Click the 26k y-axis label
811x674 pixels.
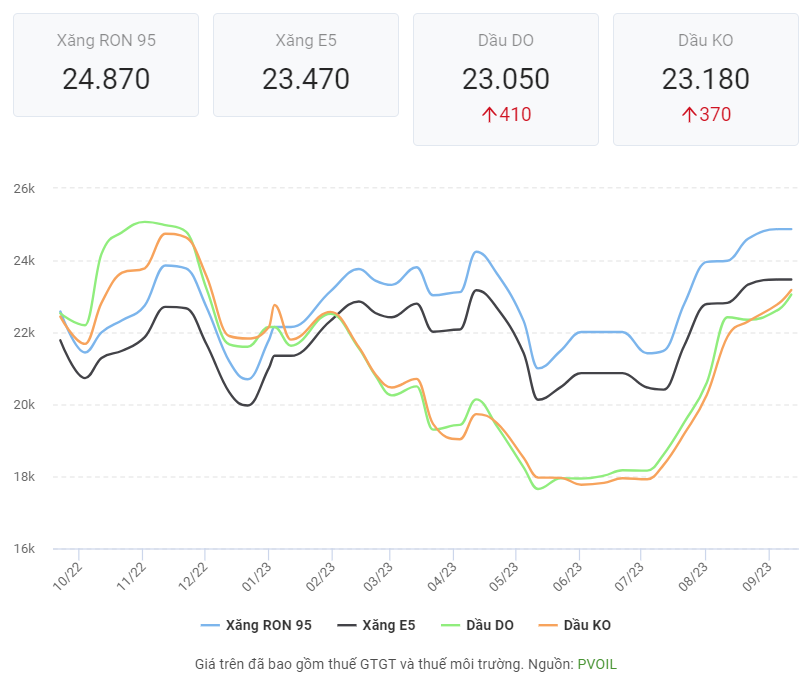click(24, 188)
